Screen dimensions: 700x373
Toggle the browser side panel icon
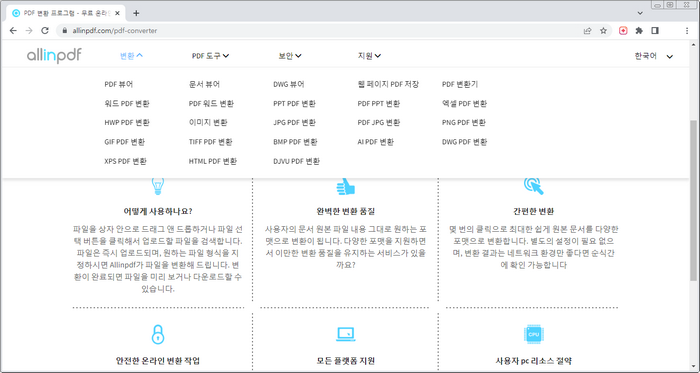(x=655, y=31)
